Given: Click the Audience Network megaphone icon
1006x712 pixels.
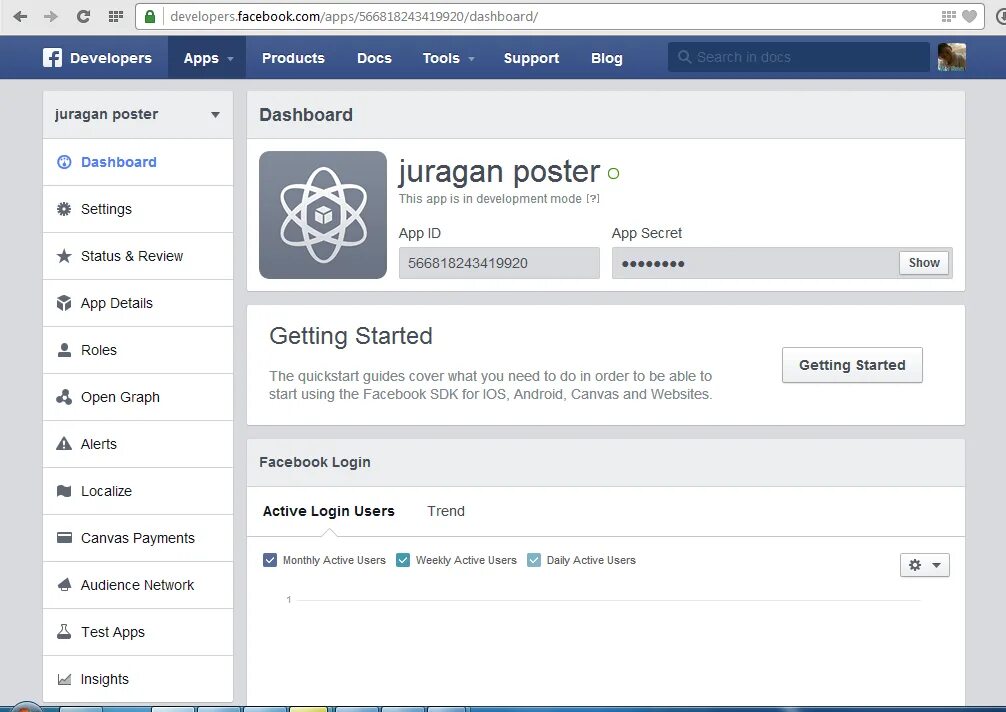Looking at the screenshot, I should tap(64, 584).
